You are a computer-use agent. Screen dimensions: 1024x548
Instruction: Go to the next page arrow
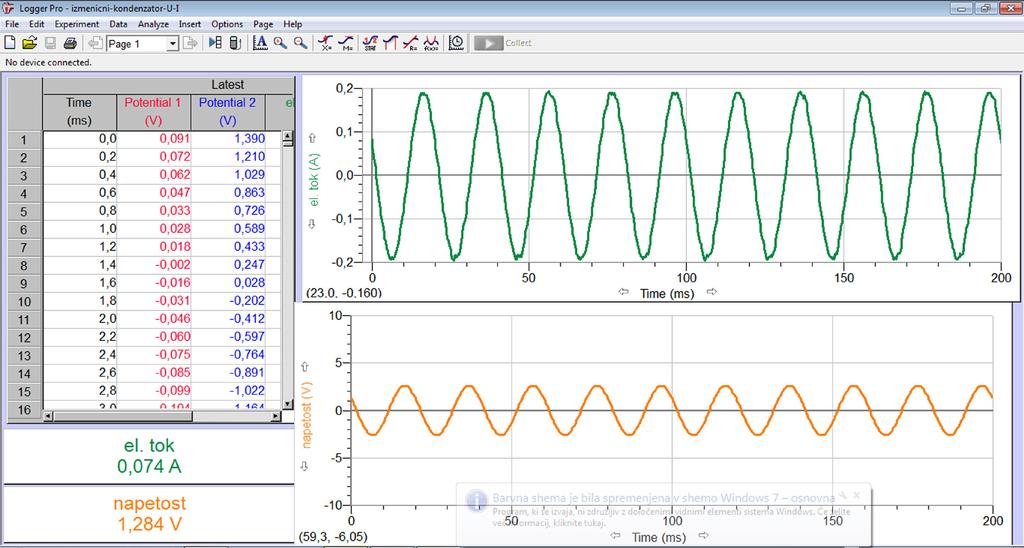point(190,43)
